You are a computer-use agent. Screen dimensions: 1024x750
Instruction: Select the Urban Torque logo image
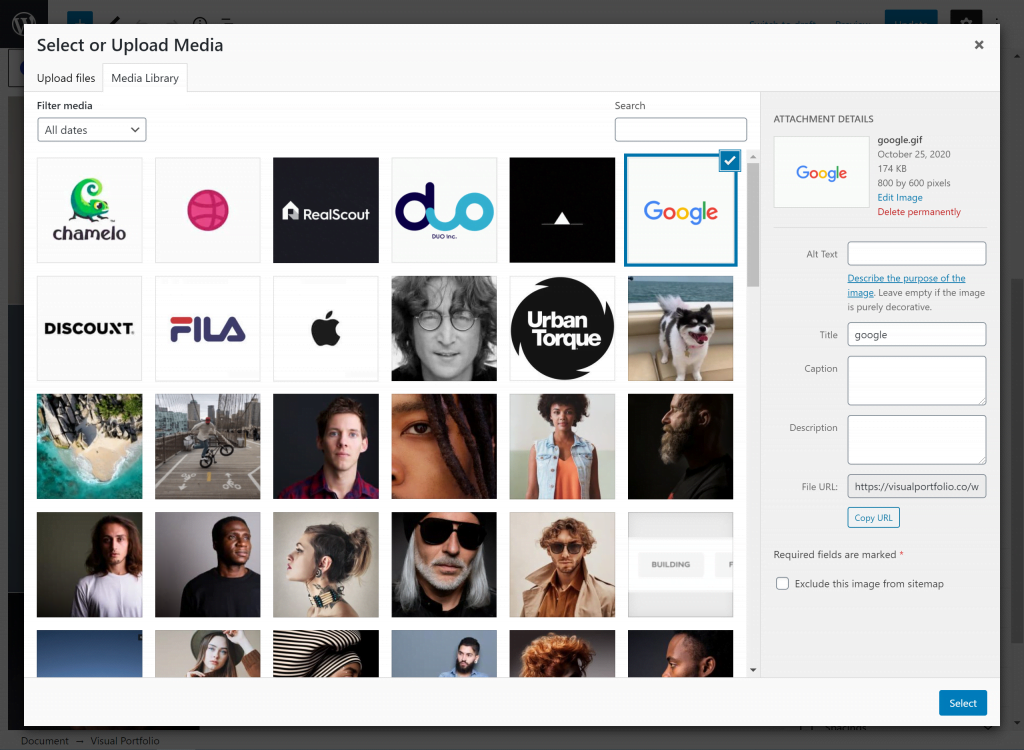[x=562, y=329]
